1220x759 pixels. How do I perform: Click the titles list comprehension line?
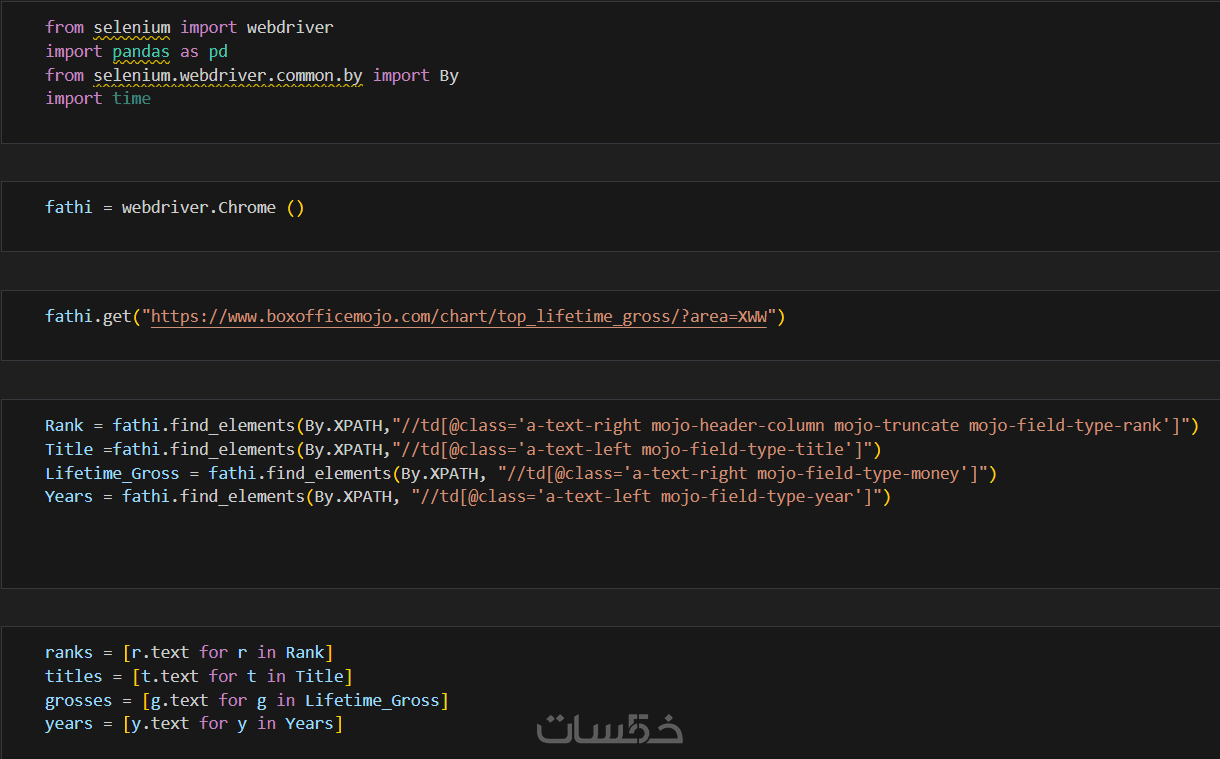pos(198,677)
